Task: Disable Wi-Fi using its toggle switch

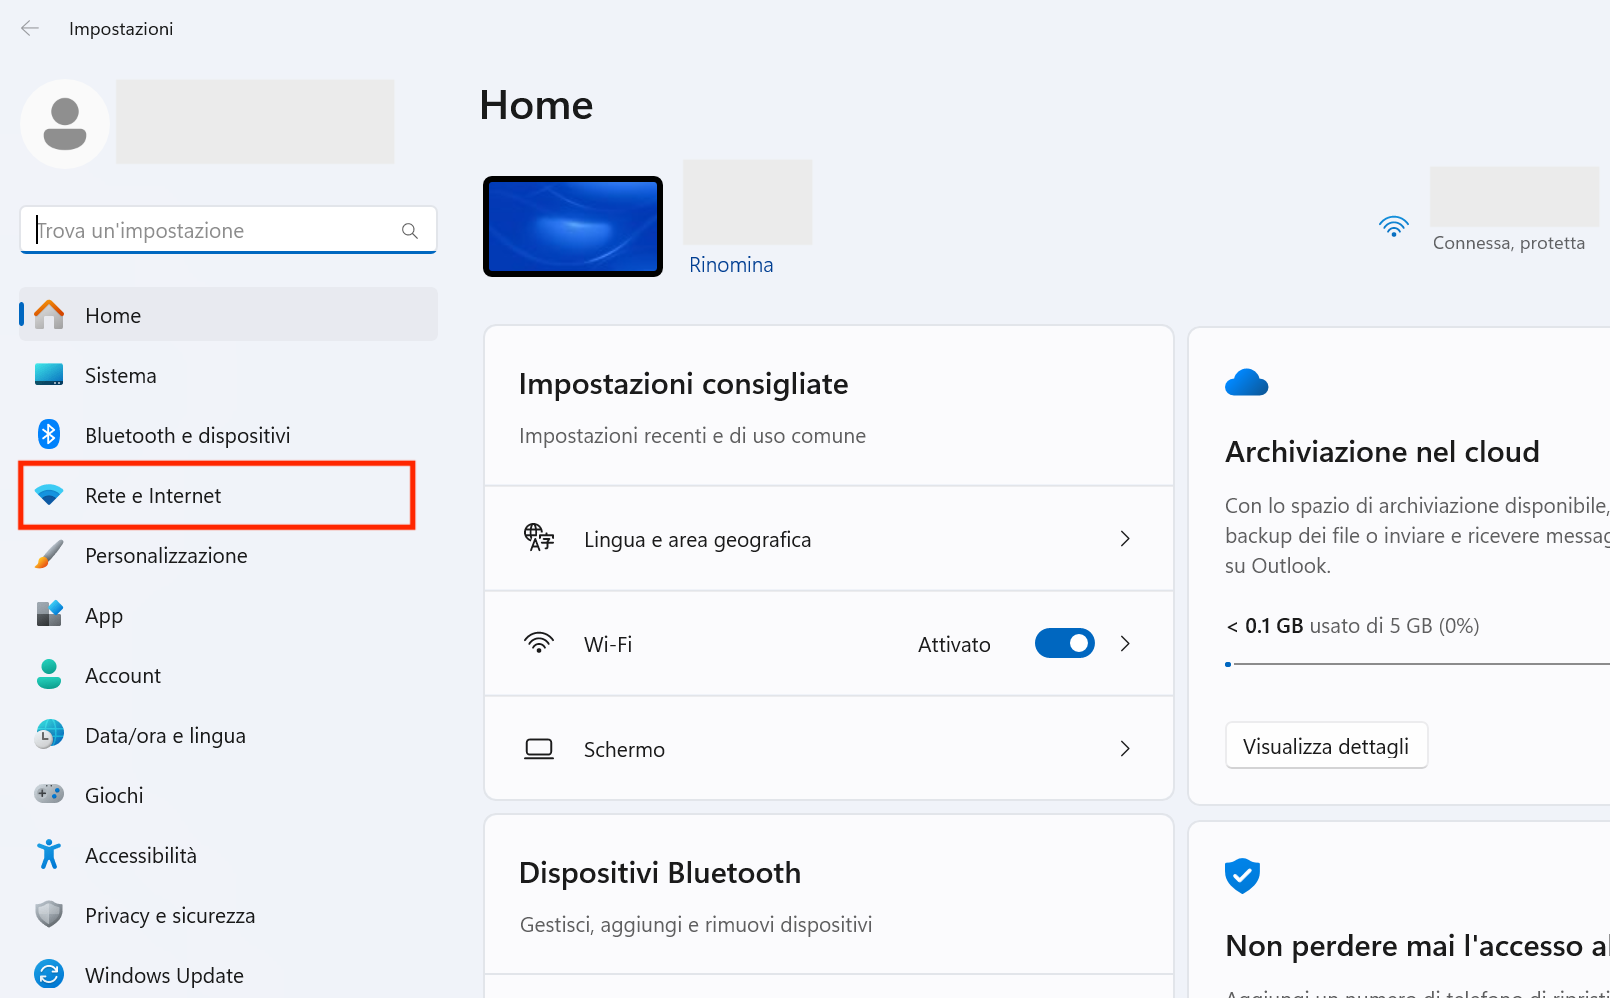Action: 1063,643
